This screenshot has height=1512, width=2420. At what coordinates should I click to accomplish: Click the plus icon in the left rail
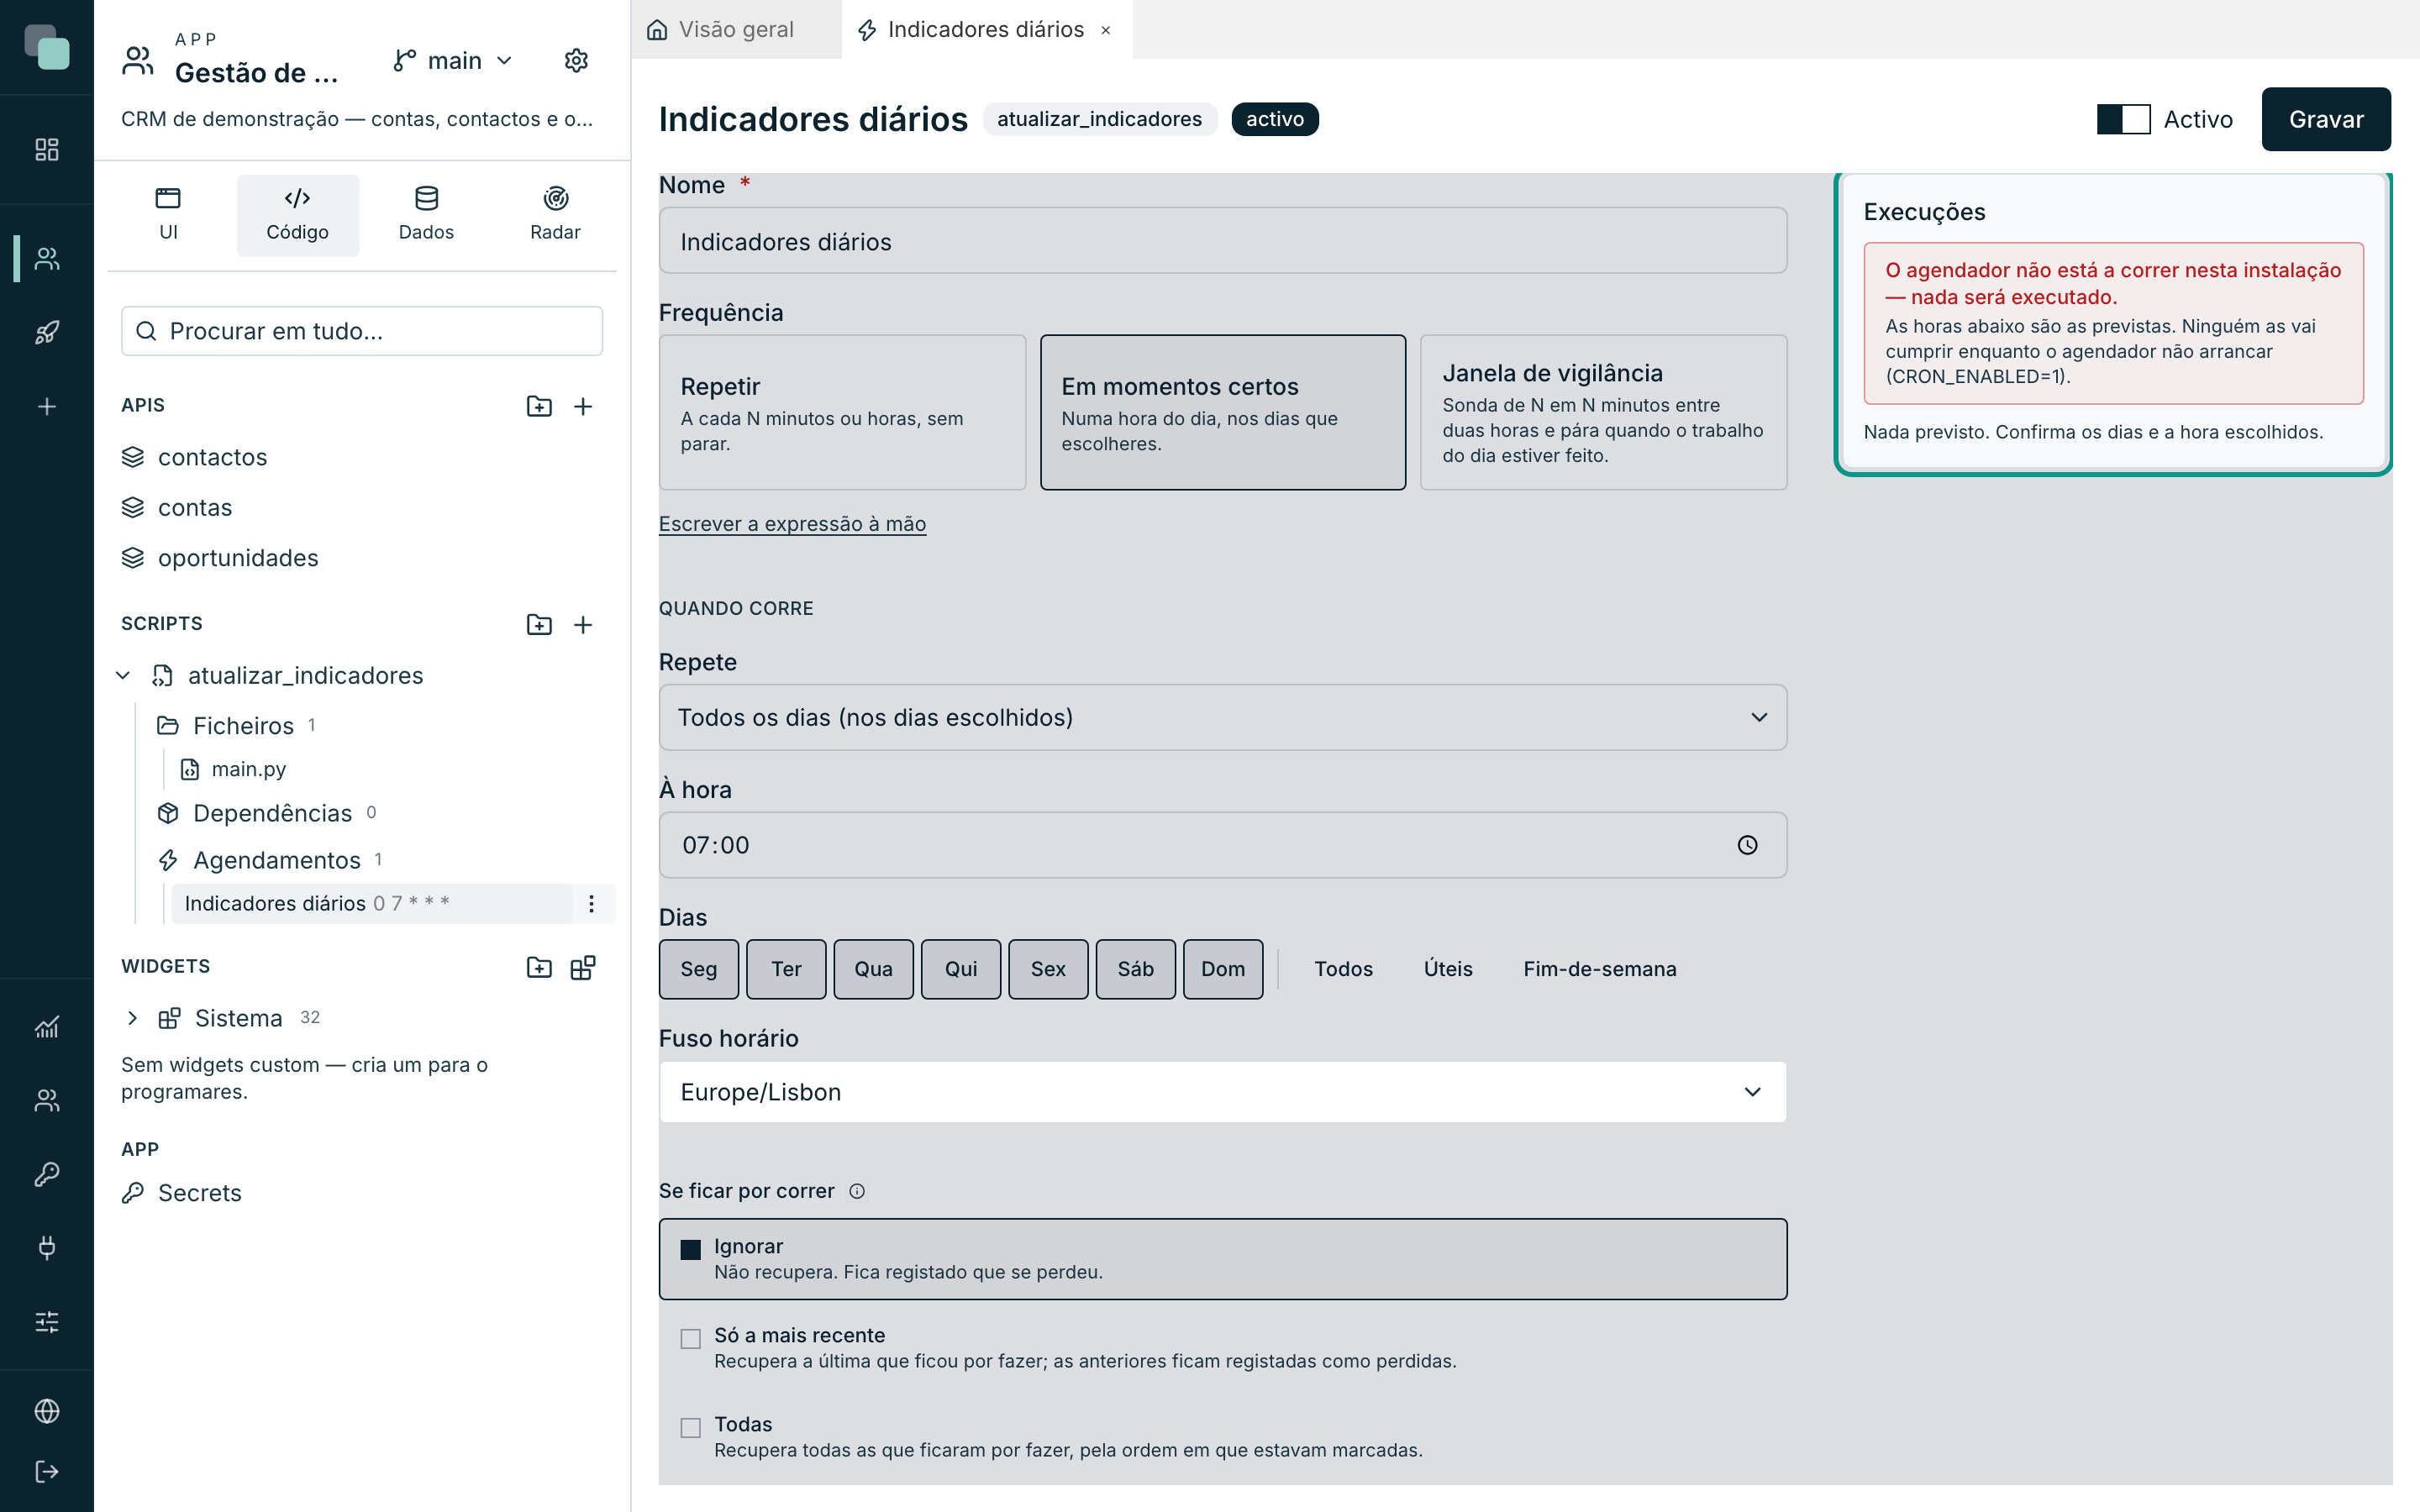[47, 406]
